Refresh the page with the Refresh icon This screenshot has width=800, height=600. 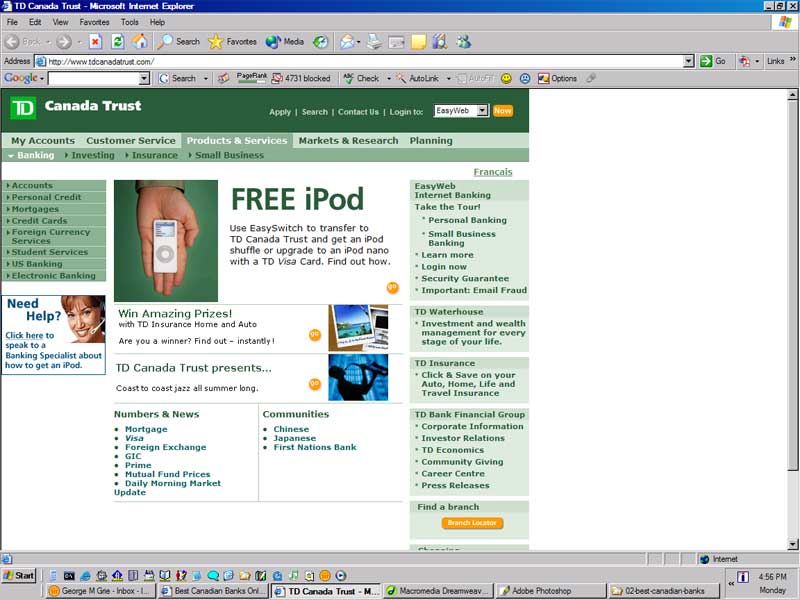click(x=117, y=42)
